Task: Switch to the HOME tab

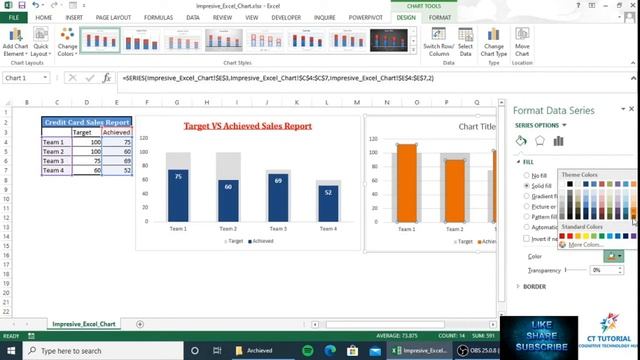Action: click(44, 18)
